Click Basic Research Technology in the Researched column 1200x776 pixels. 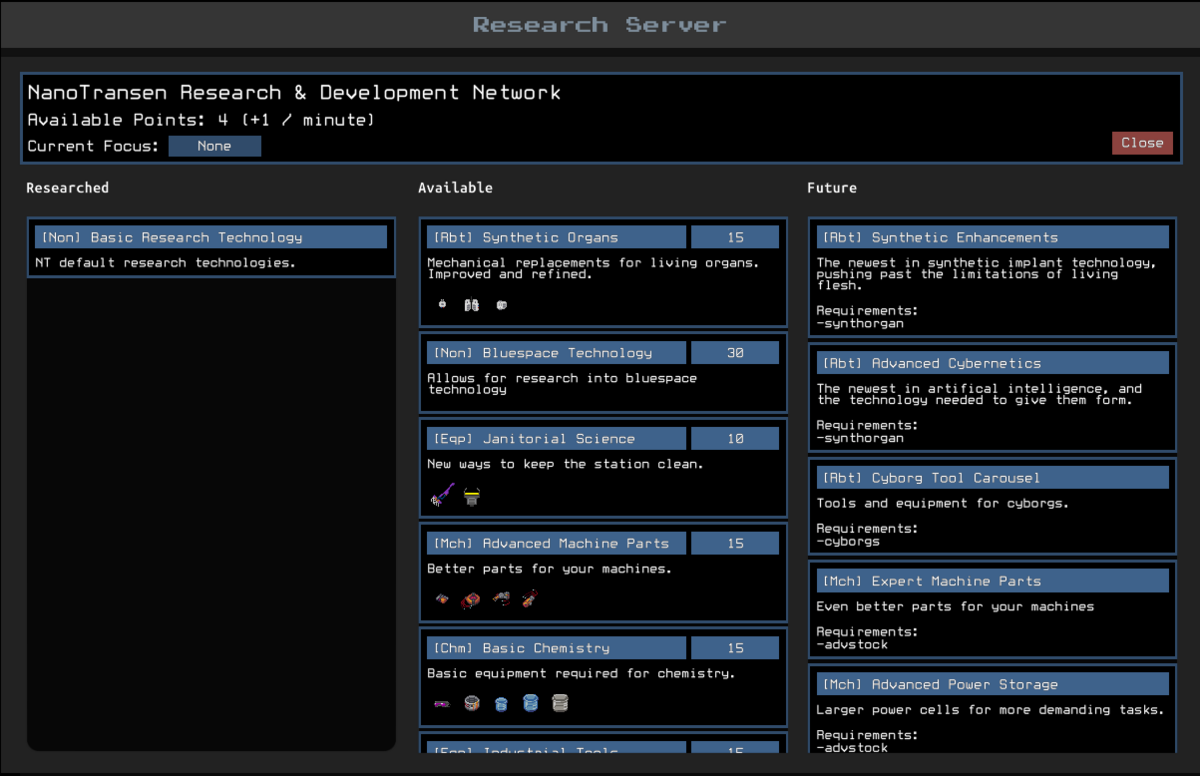click(x=210, y=237)
